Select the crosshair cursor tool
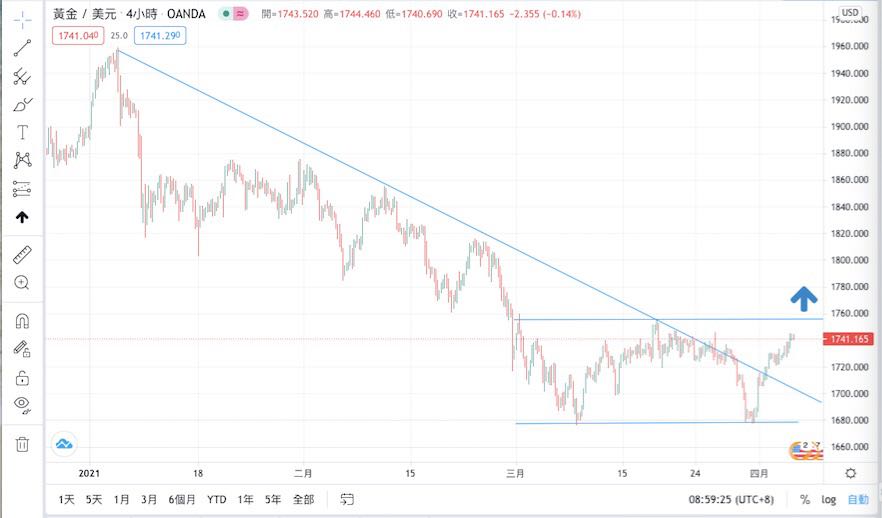 tap(22, 20)
